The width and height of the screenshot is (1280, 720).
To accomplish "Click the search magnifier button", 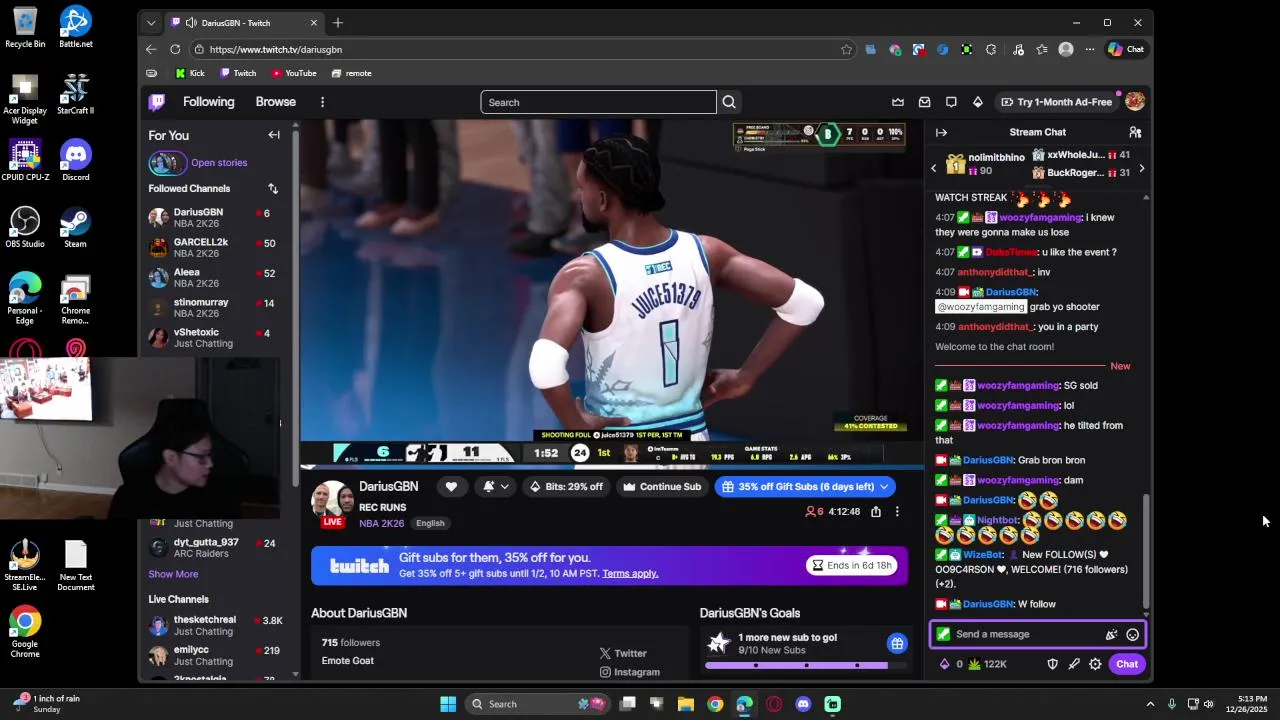I will [729, 102].
